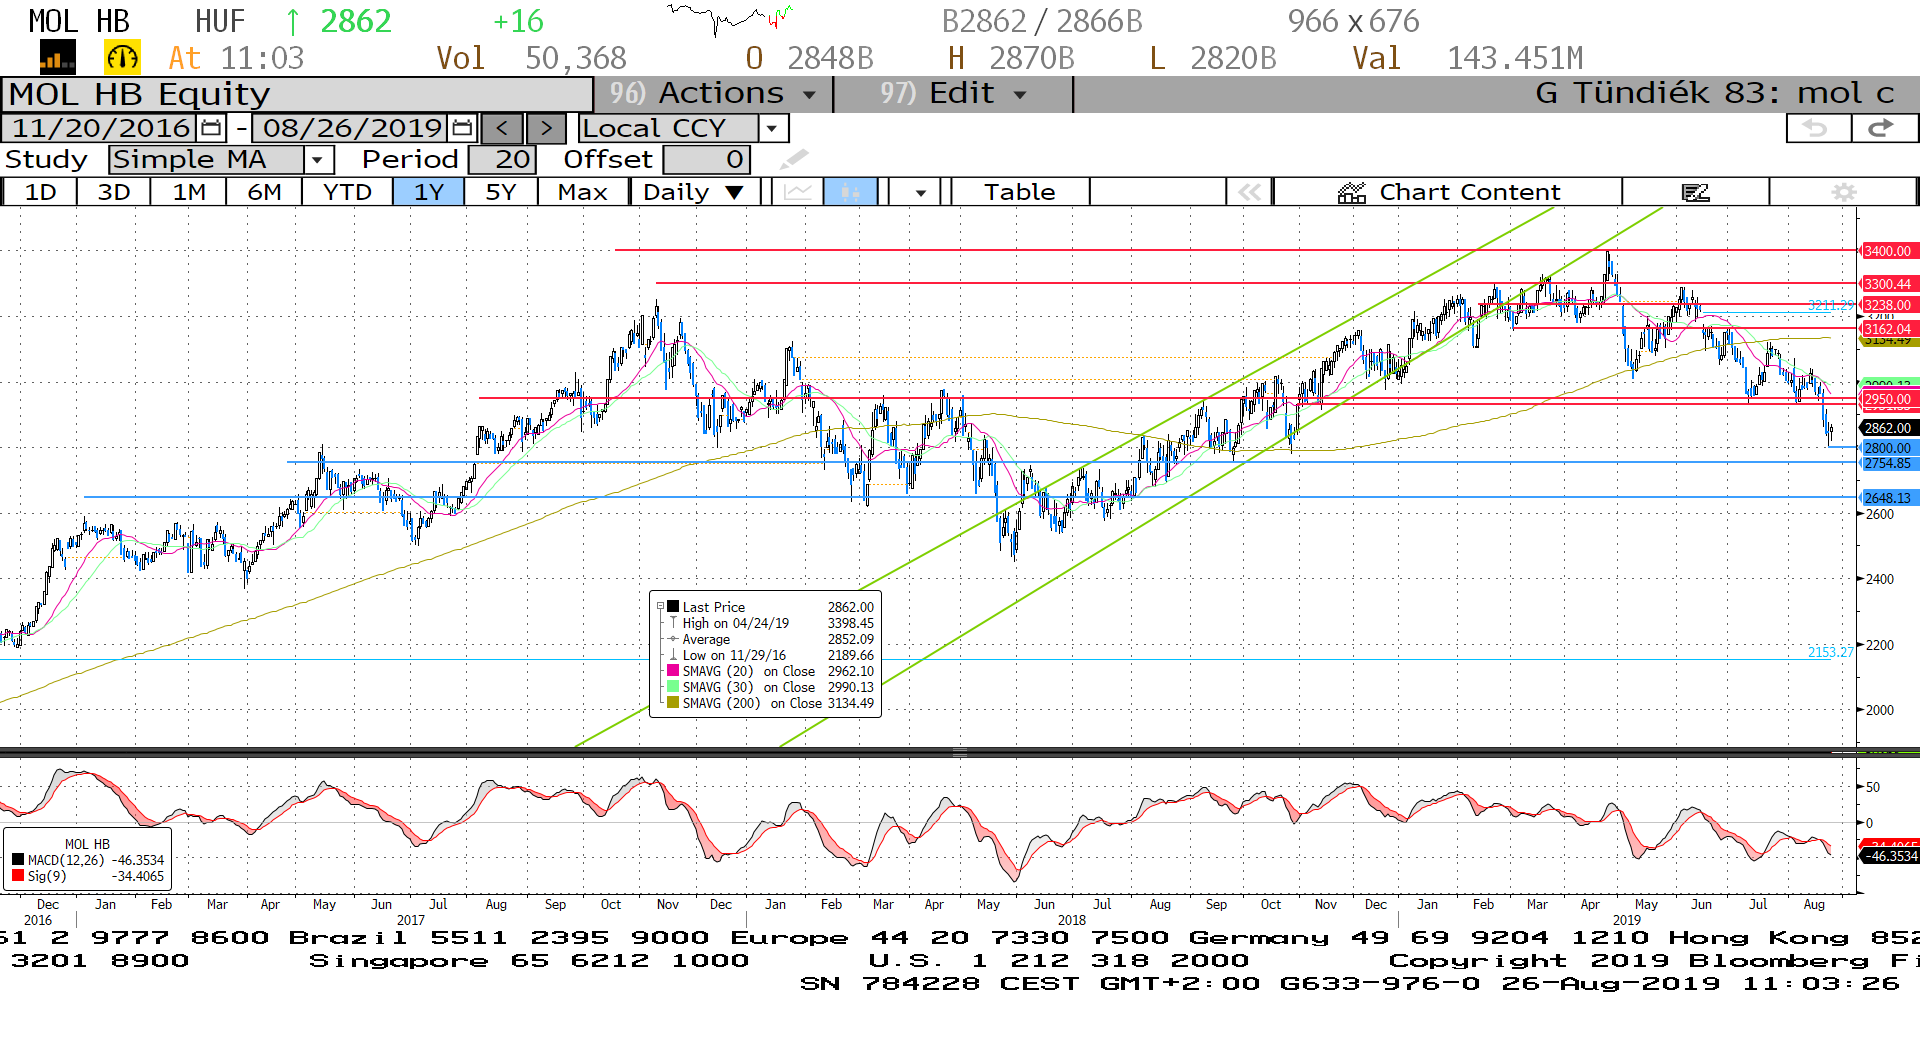
Task: Select the YTD range tab
Action: (347, 192)
